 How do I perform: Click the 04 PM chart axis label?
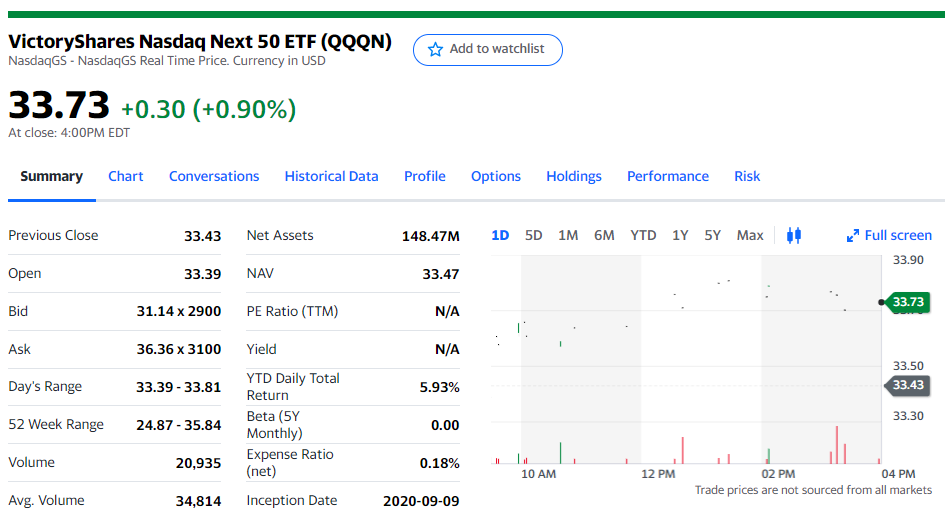pyautogui.click(x=898, y=474)
